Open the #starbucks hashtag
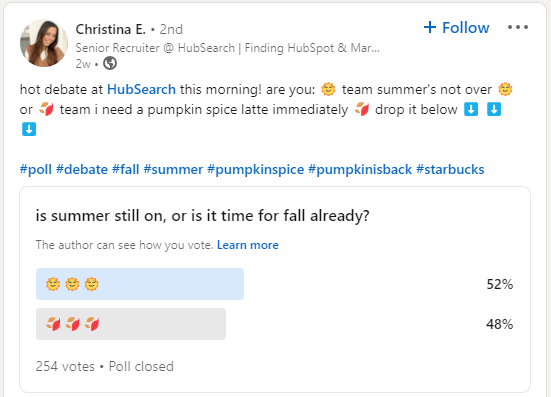551x397 pixels. [450, 169]
